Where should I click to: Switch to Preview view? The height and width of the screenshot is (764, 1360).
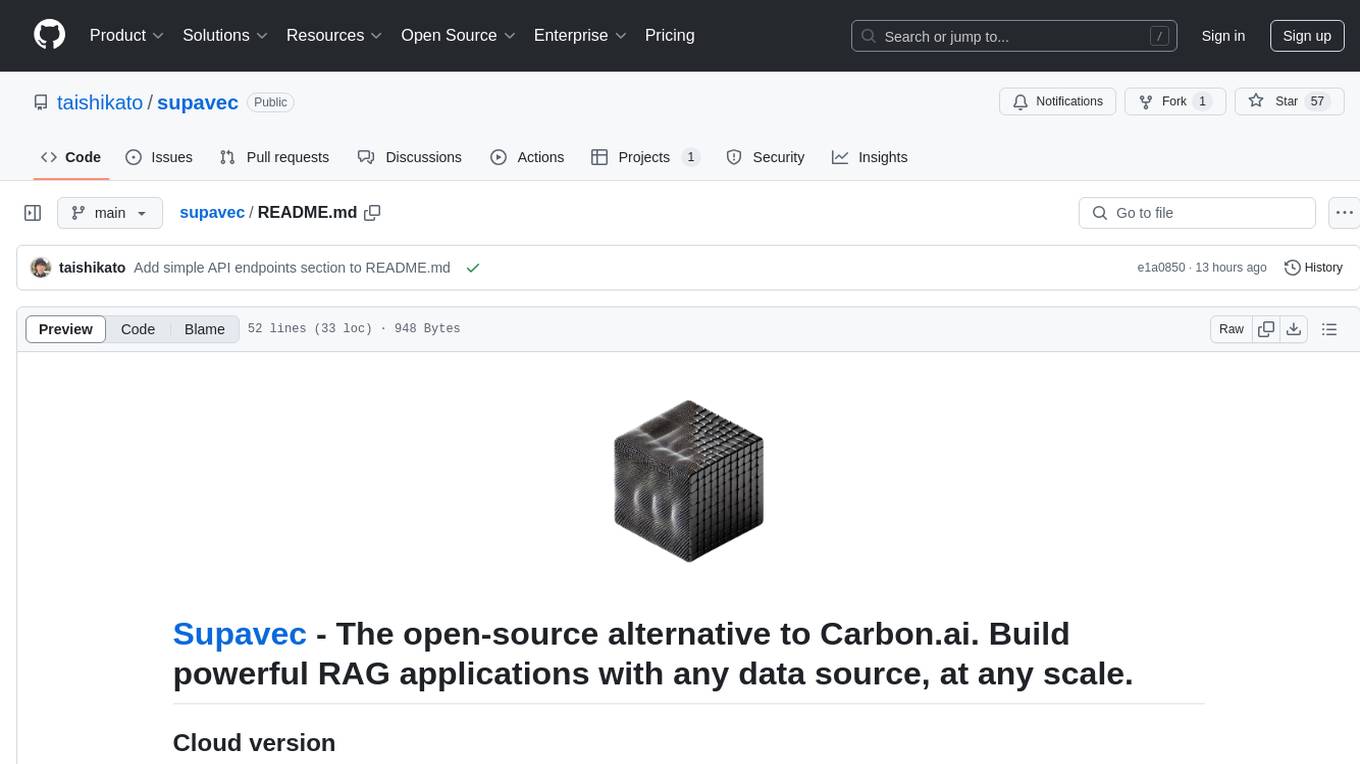pyautogui.click(x=66, y=329)
